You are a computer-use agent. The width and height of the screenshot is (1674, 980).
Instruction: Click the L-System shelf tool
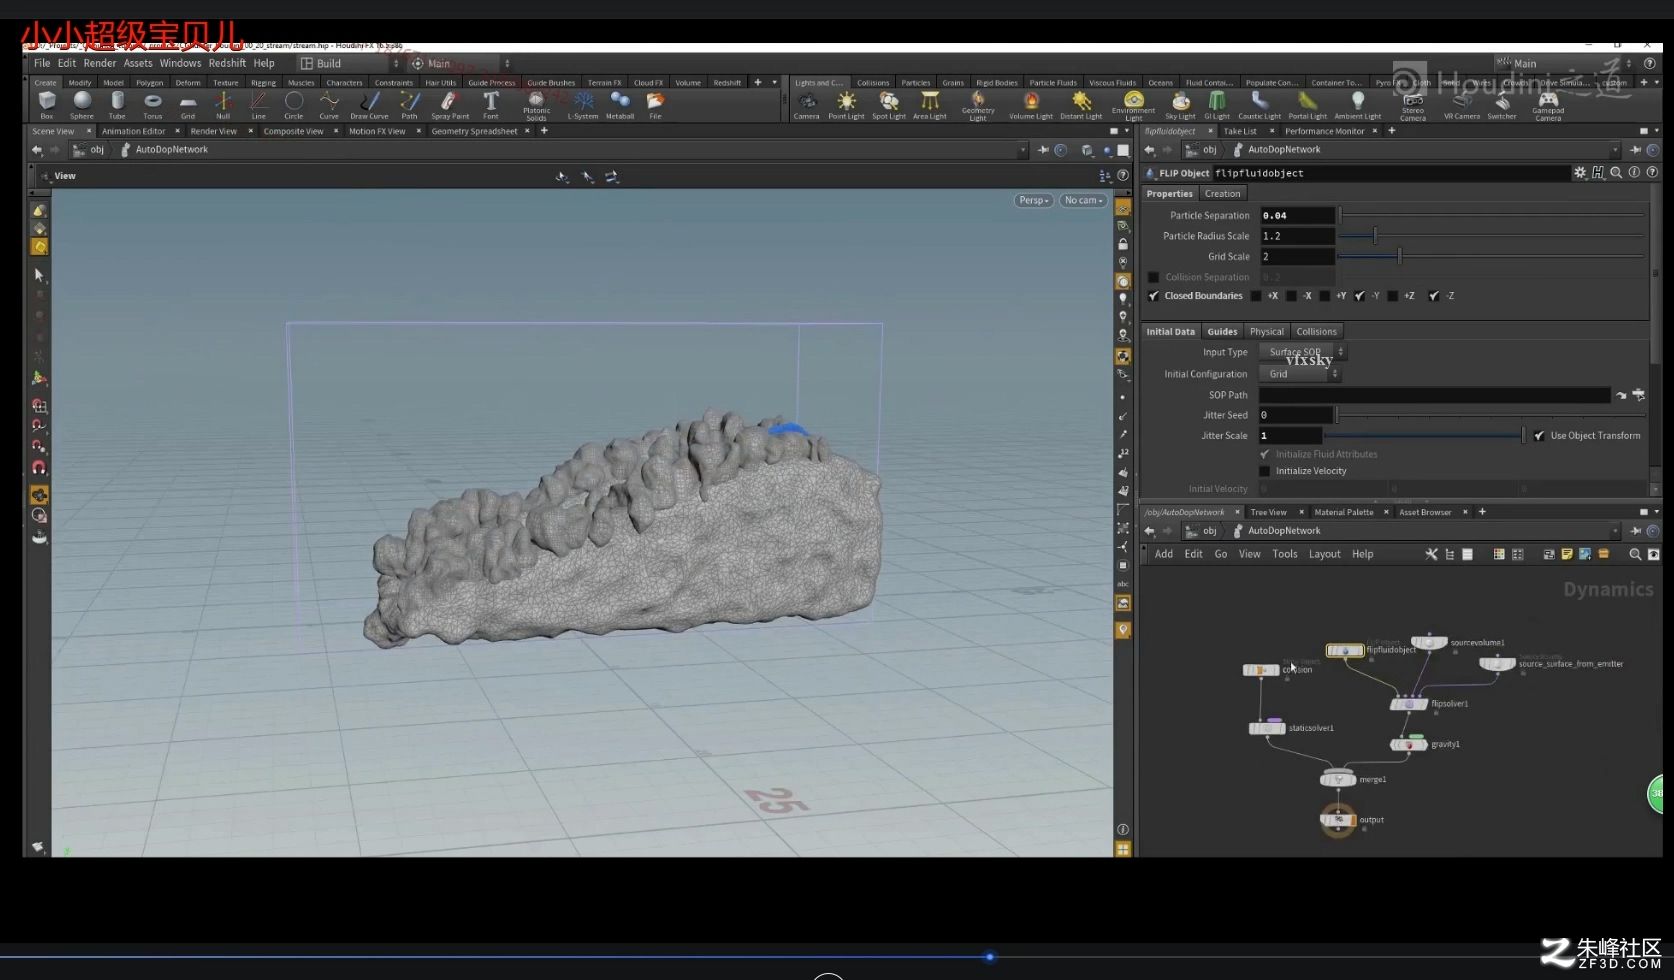583,104
